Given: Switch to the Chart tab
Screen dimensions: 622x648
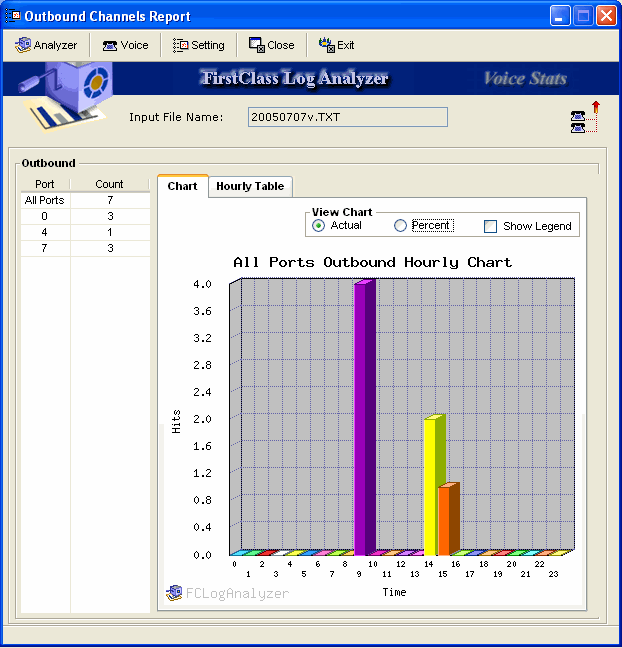Looking at the screenshot, I should point(182,186).
